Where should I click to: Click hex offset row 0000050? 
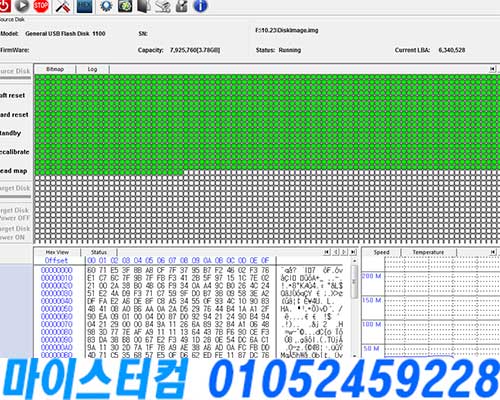click(x=57, y=309)
